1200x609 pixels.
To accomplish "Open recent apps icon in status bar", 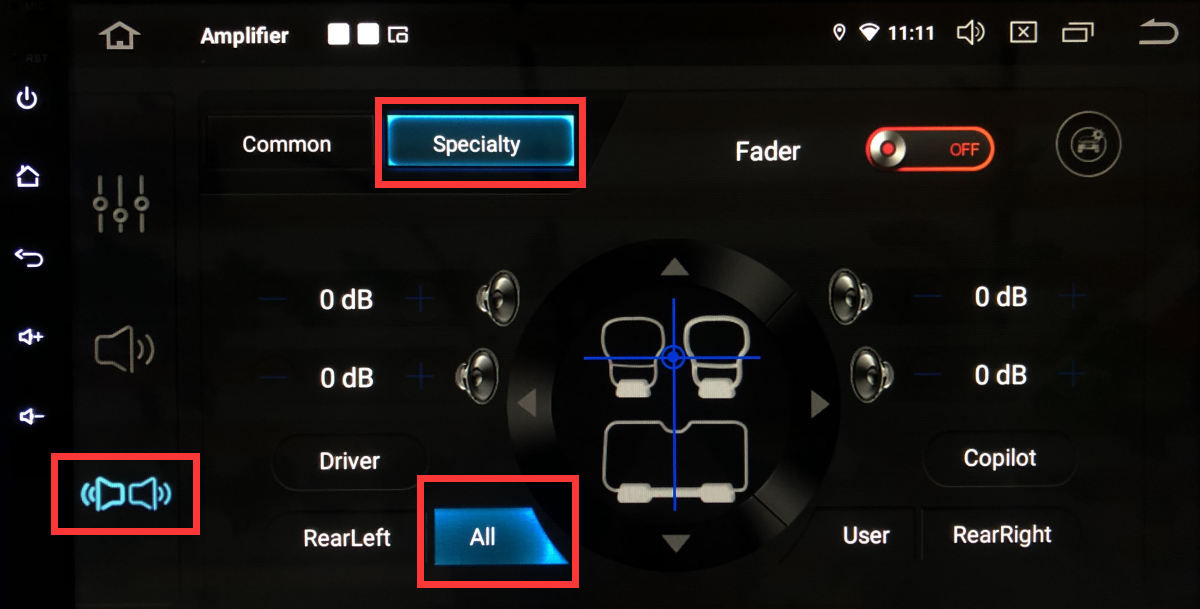I will point(1077,33).
